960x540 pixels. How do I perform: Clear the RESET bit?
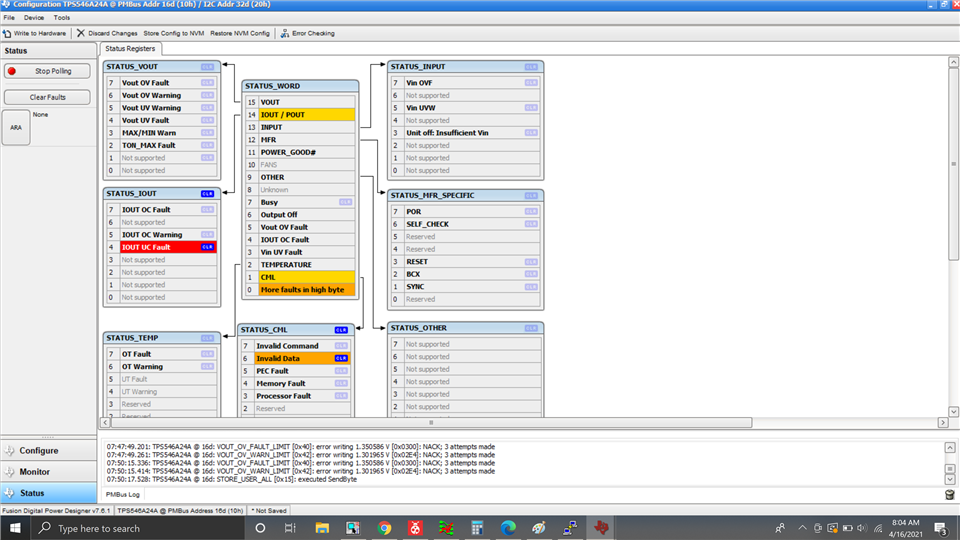(x=531, y=261)
